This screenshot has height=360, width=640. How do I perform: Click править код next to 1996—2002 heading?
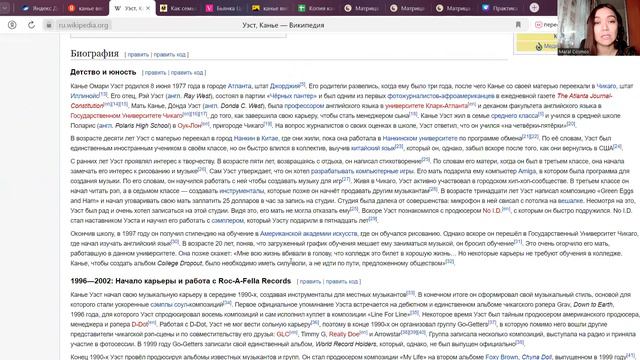tap(342, 282)
